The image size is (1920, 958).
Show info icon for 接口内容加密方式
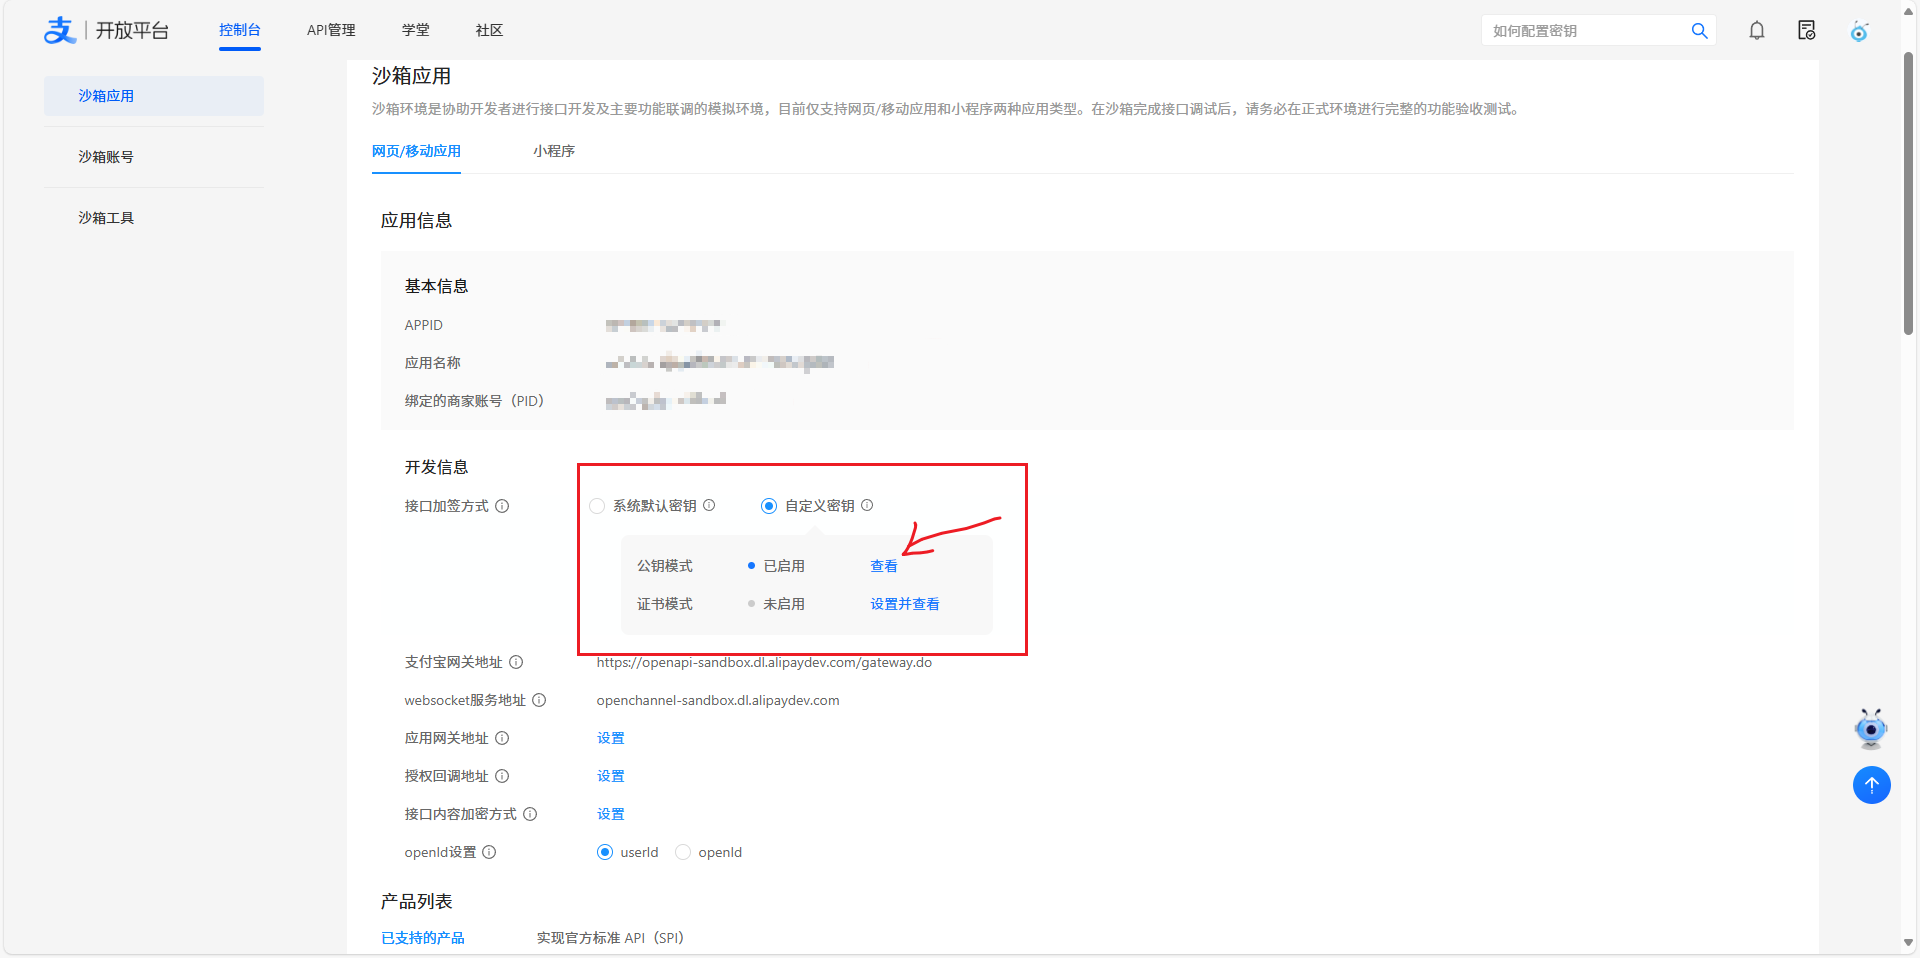(530, 814)
